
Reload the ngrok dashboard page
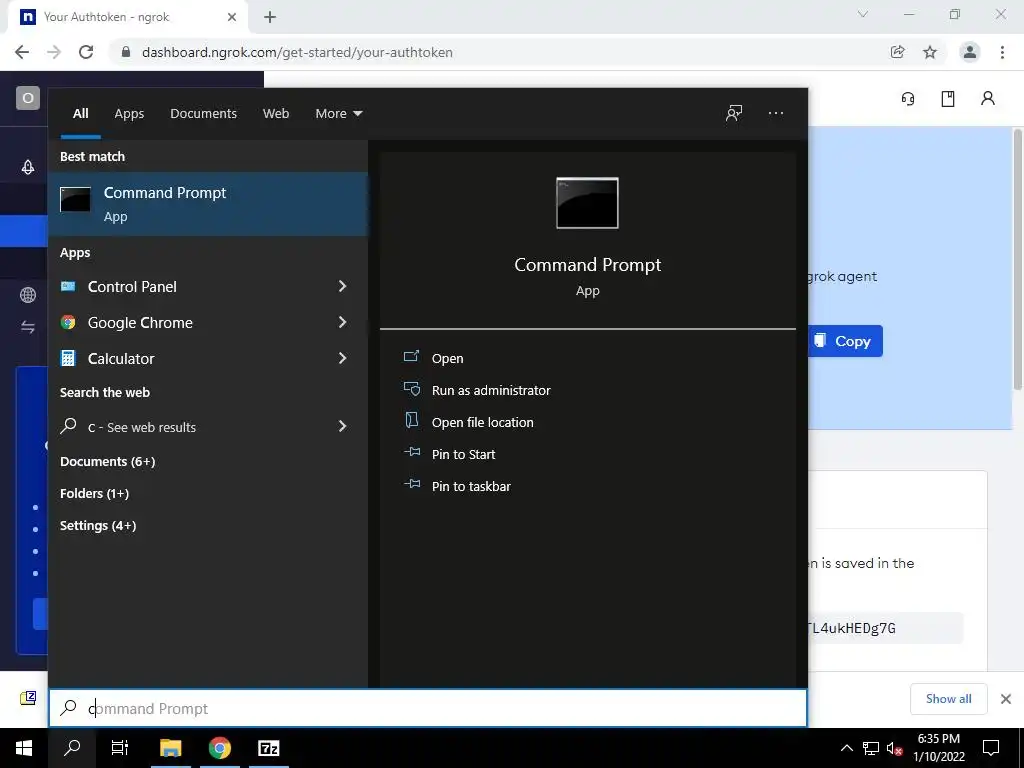coord(86,52)
